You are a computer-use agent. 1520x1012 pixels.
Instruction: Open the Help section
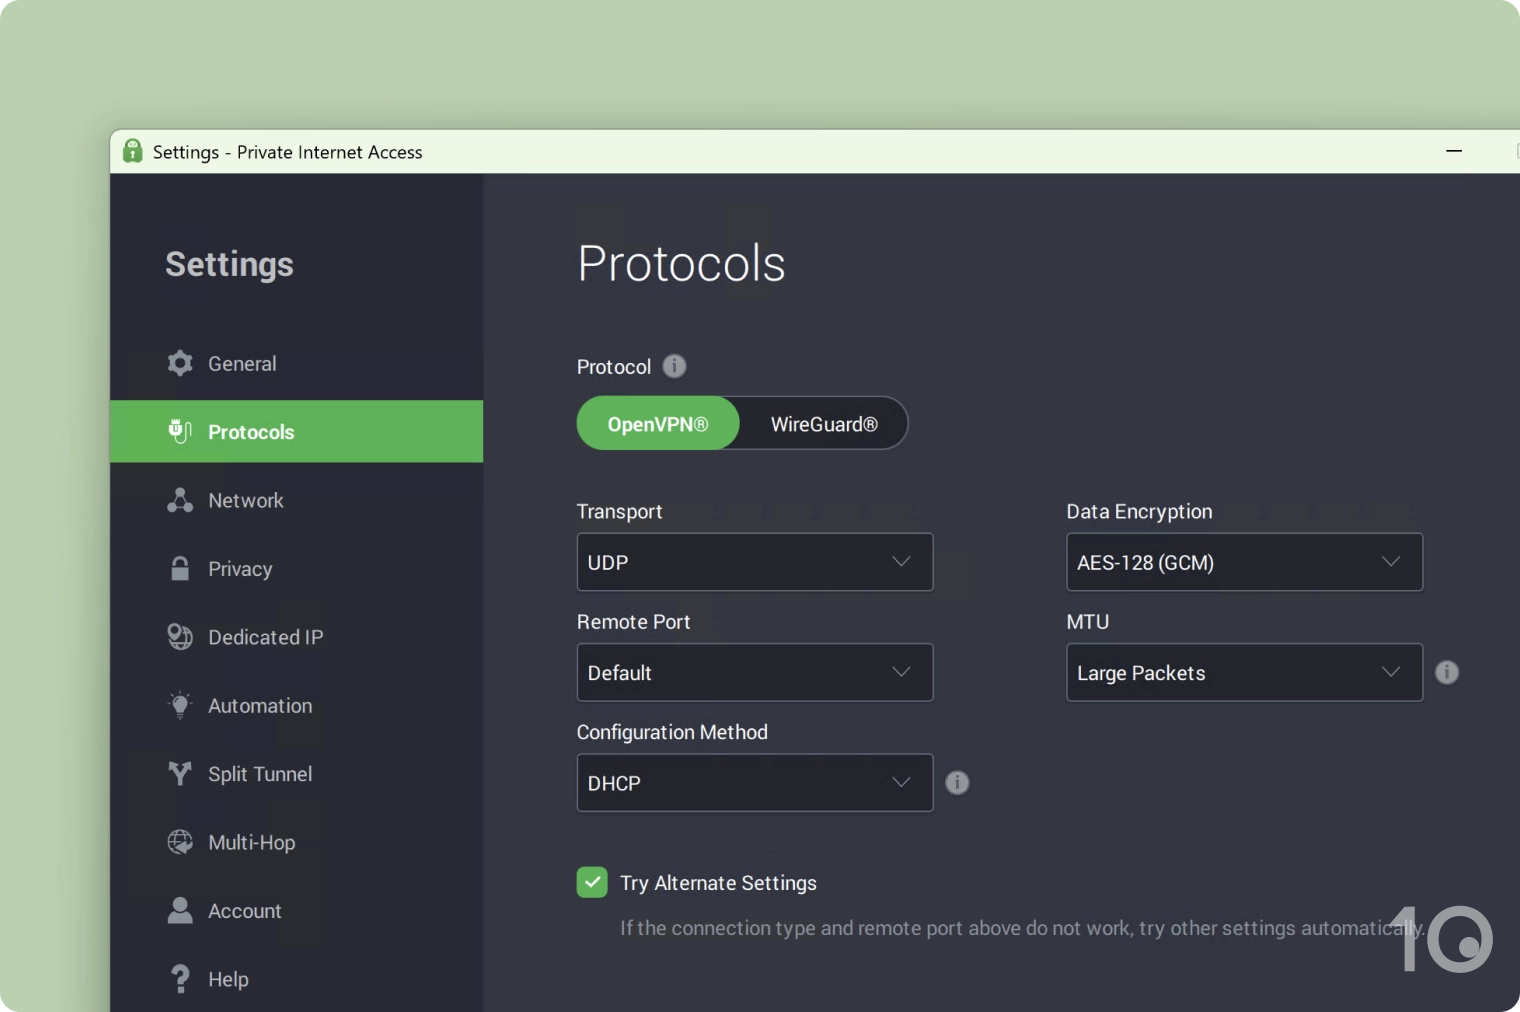click(x=180, y=978)
